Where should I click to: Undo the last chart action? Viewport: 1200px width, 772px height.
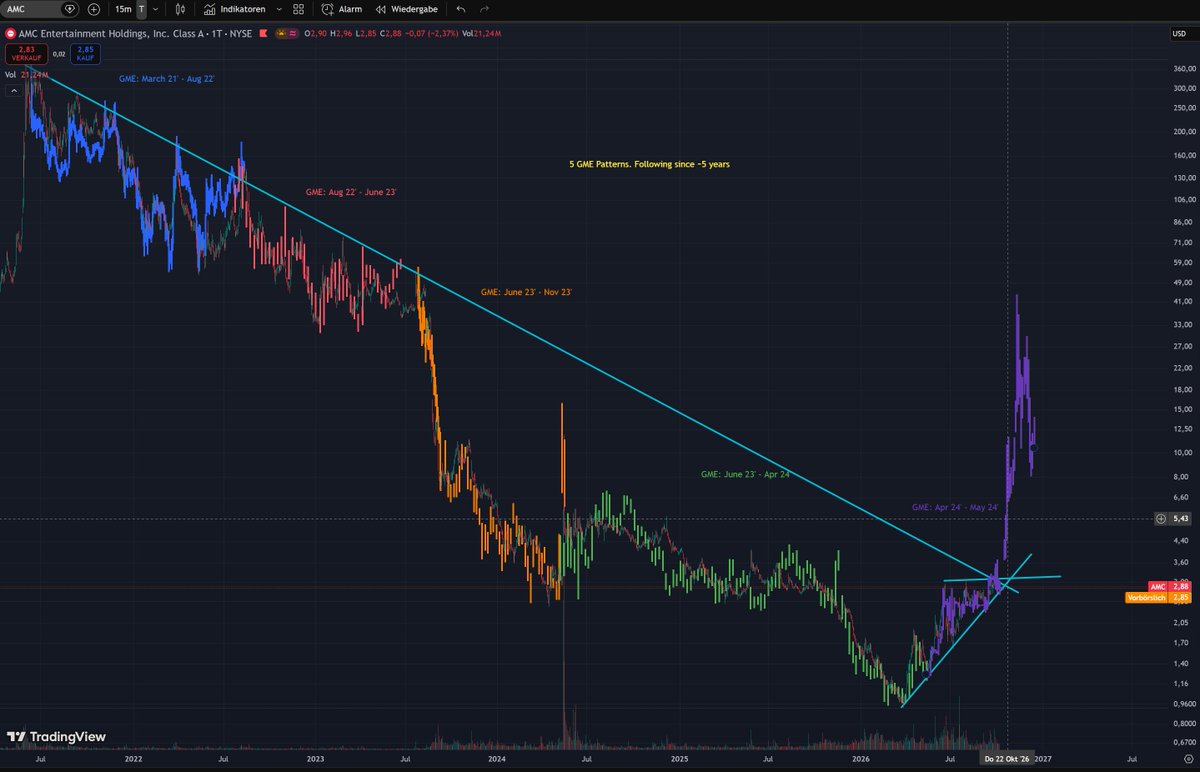click(460, 9)
